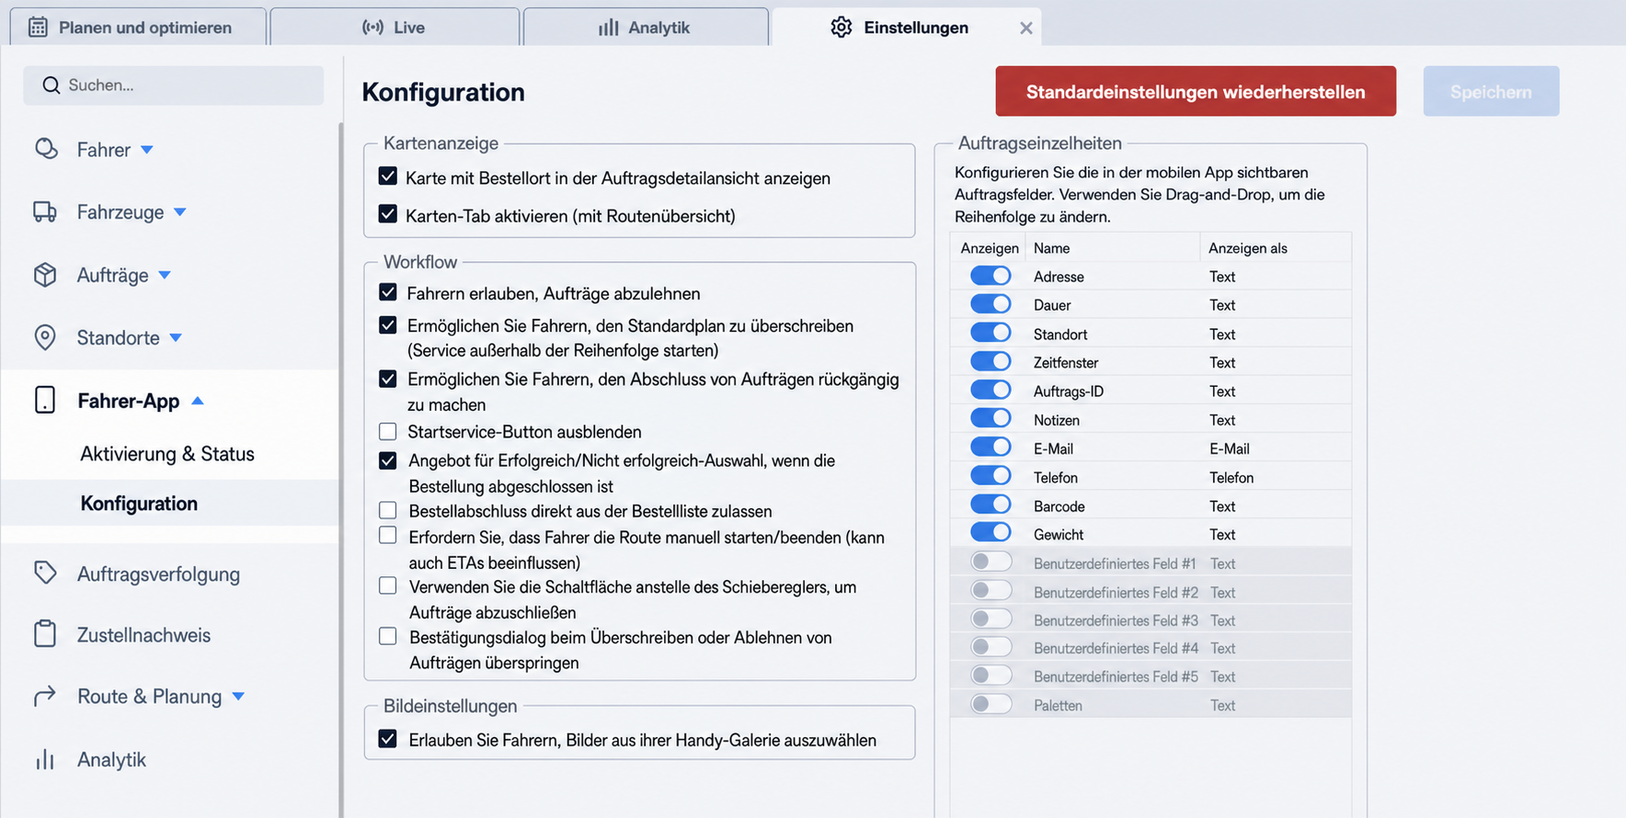Select Konfiguration in the sidebar

(139, 503)
